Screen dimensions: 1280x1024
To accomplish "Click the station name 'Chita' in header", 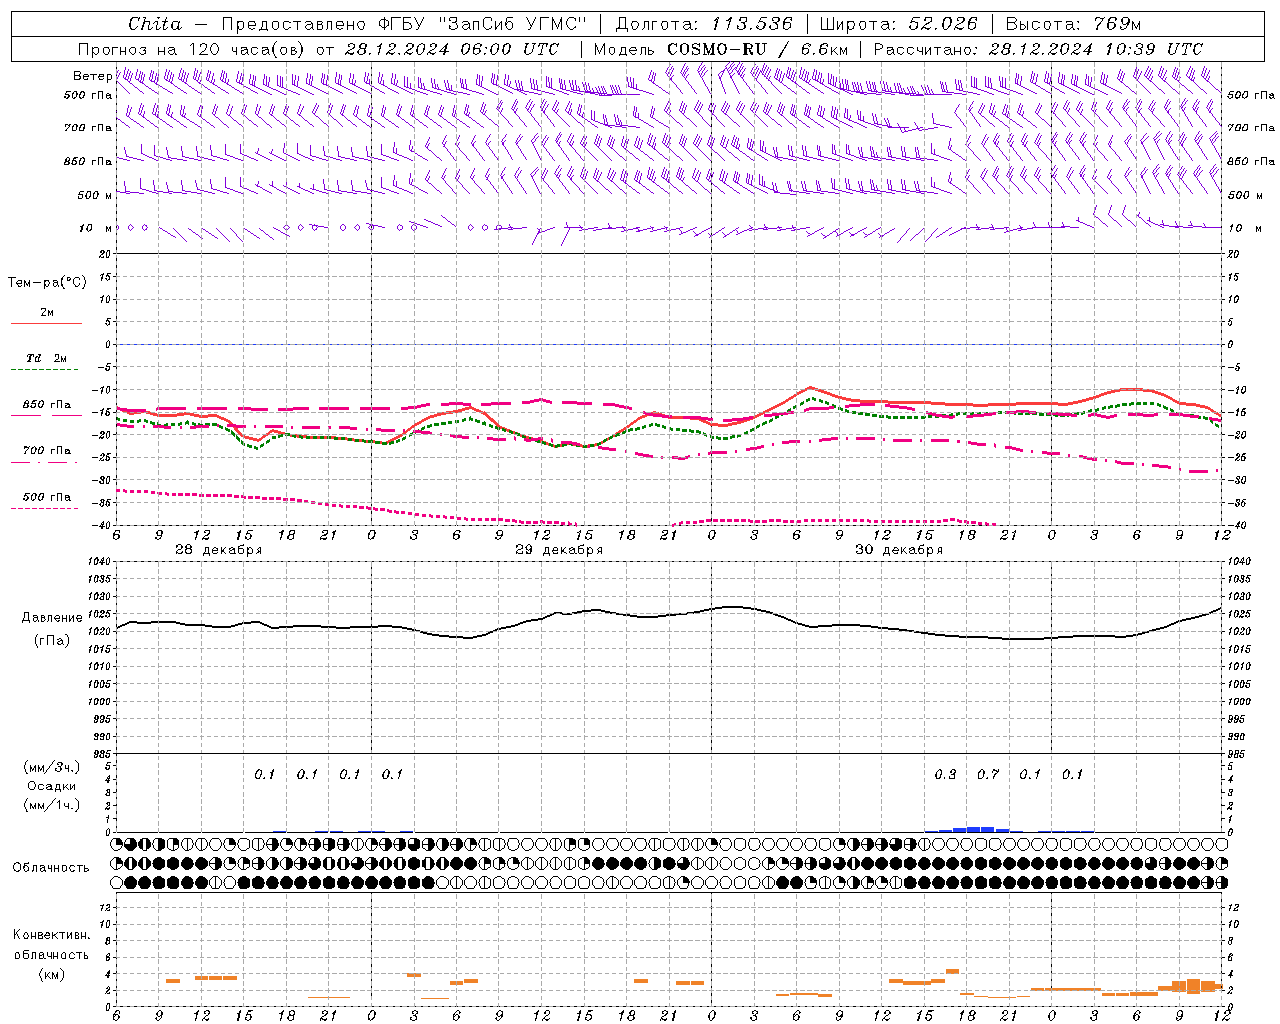I will click(155, 24).
